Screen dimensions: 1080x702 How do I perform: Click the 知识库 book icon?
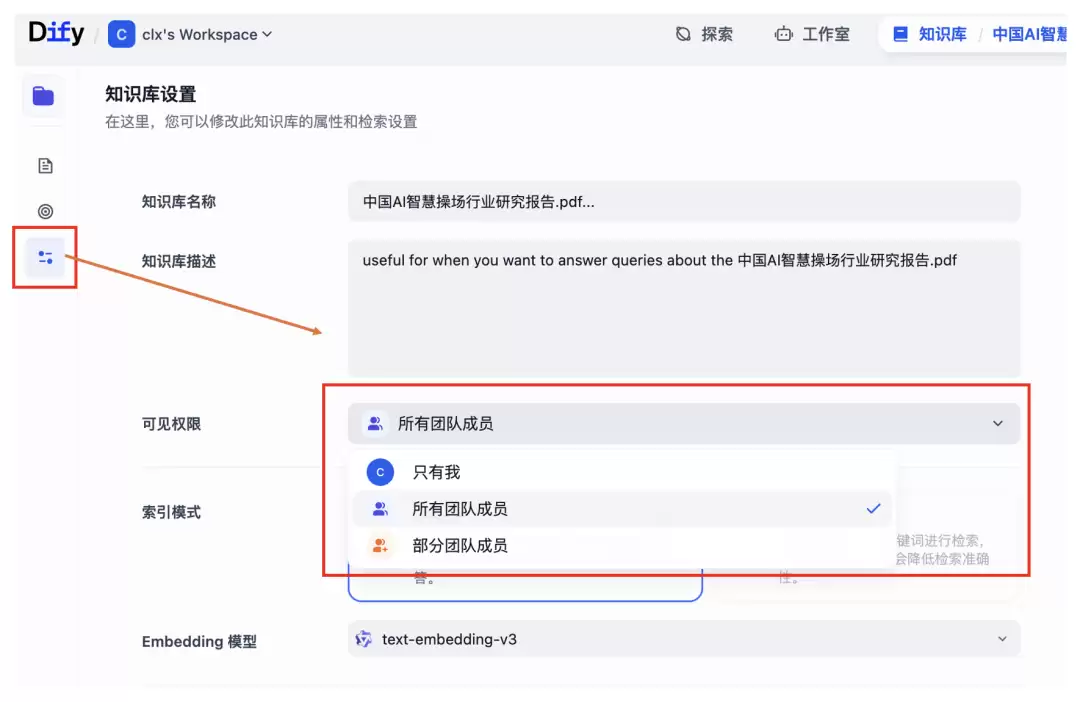(x=900, y=34)
